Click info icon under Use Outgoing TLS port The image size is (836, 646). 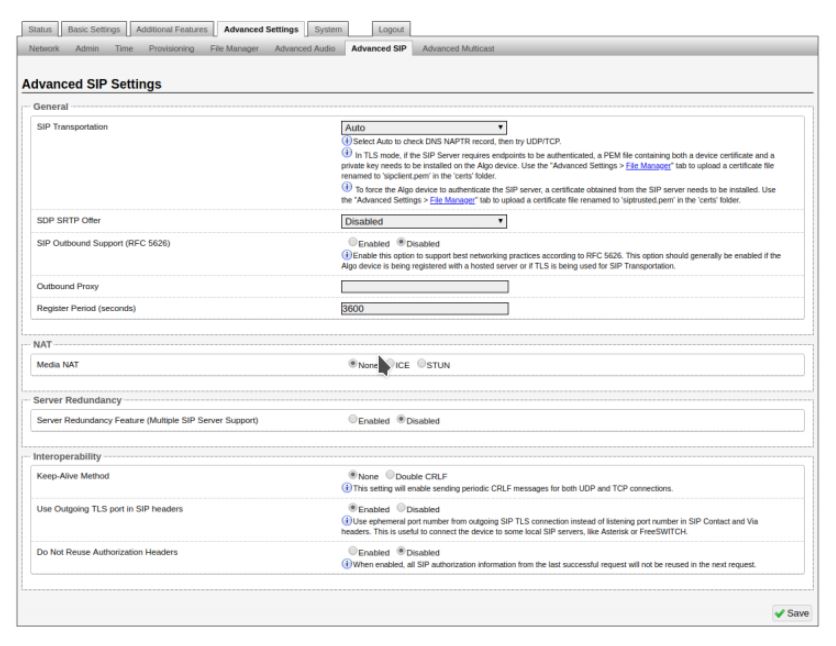click(x=346, y=521)
